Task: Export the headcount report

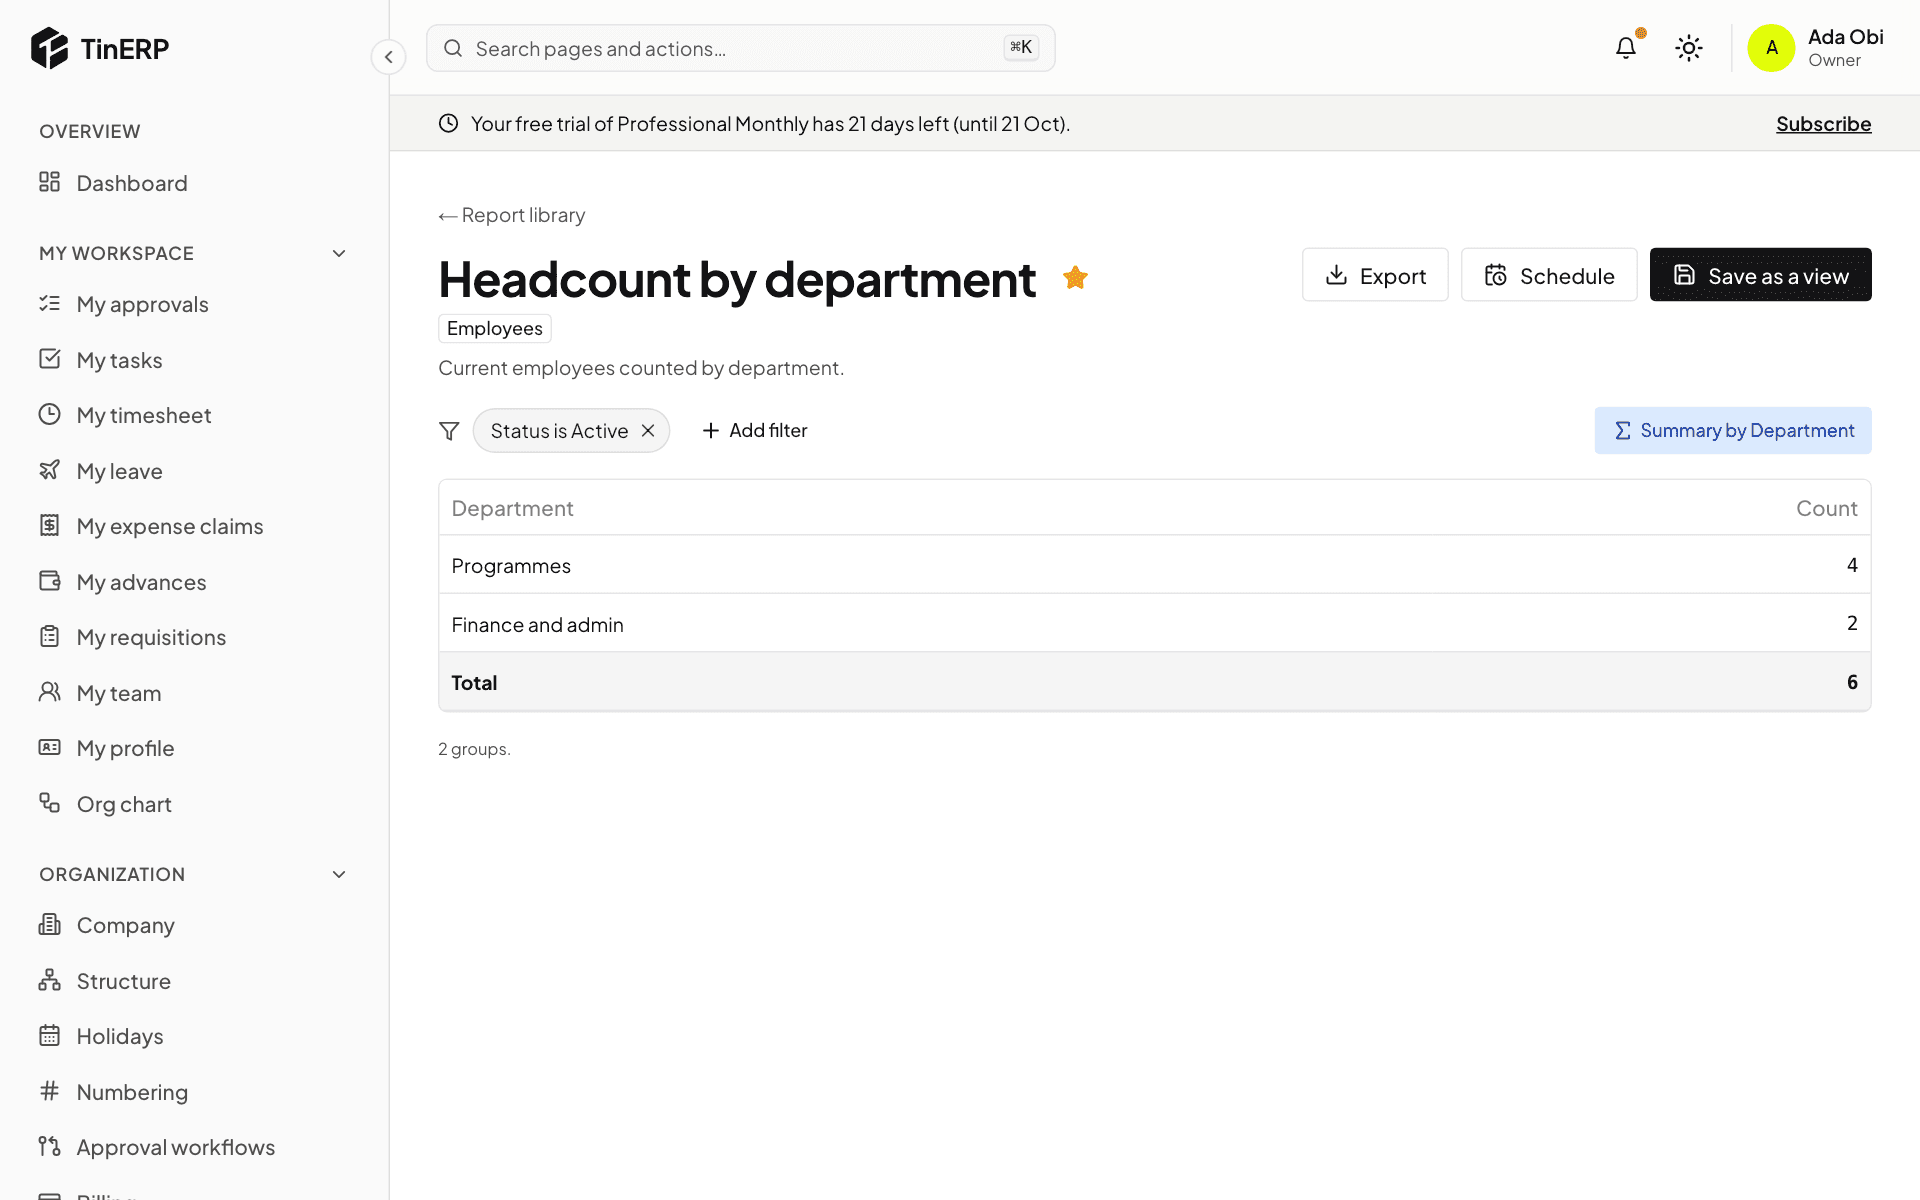Action: click(1375, 275)
